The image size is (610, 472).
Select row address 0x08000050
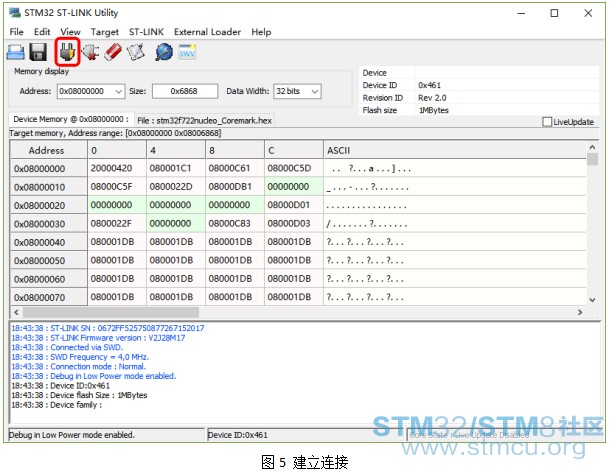pyautogui.click(x=49, y=260)
